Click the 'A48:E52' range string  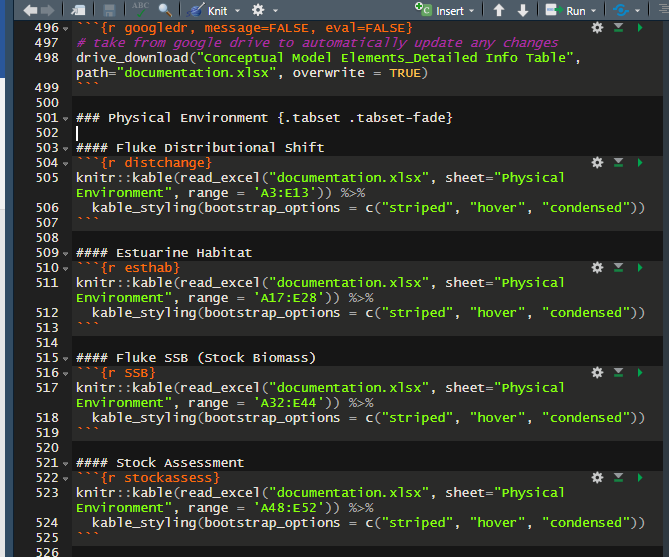291,508
